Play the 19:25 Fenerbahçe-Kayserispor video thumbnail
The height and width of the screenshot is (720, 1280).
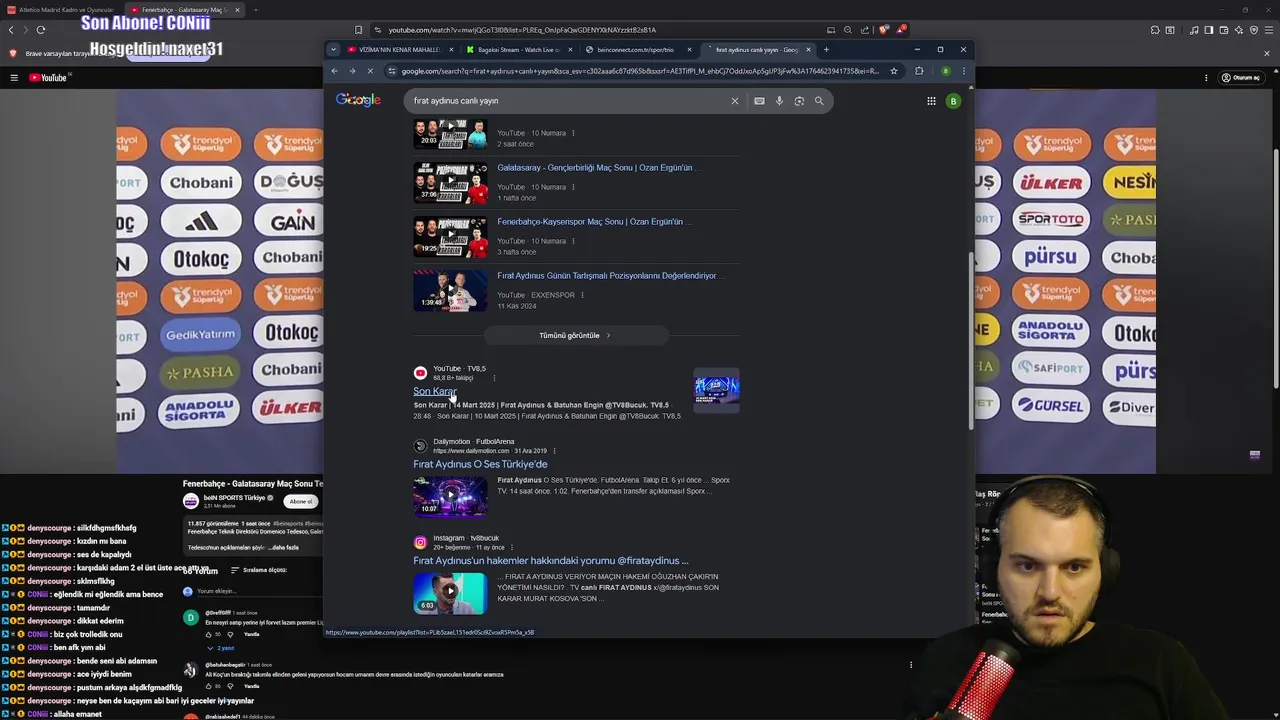pos(451,237)
